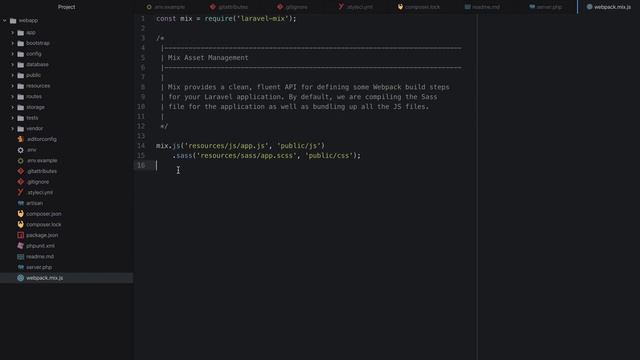
Task: Click 'Mix Asset Management' comment text
Action: pyautogui.click(x=208, y=58)
